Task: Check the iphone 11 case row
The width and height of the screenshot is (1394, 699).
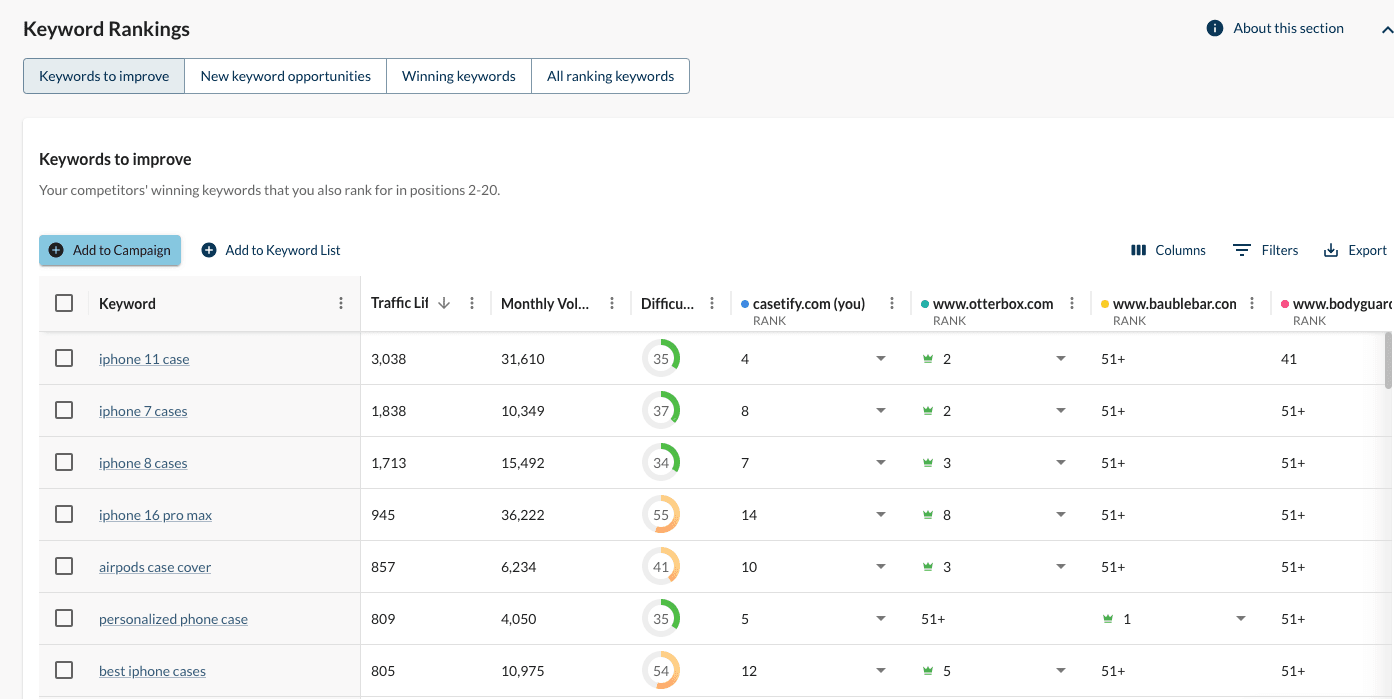Action: pos(64,358)
